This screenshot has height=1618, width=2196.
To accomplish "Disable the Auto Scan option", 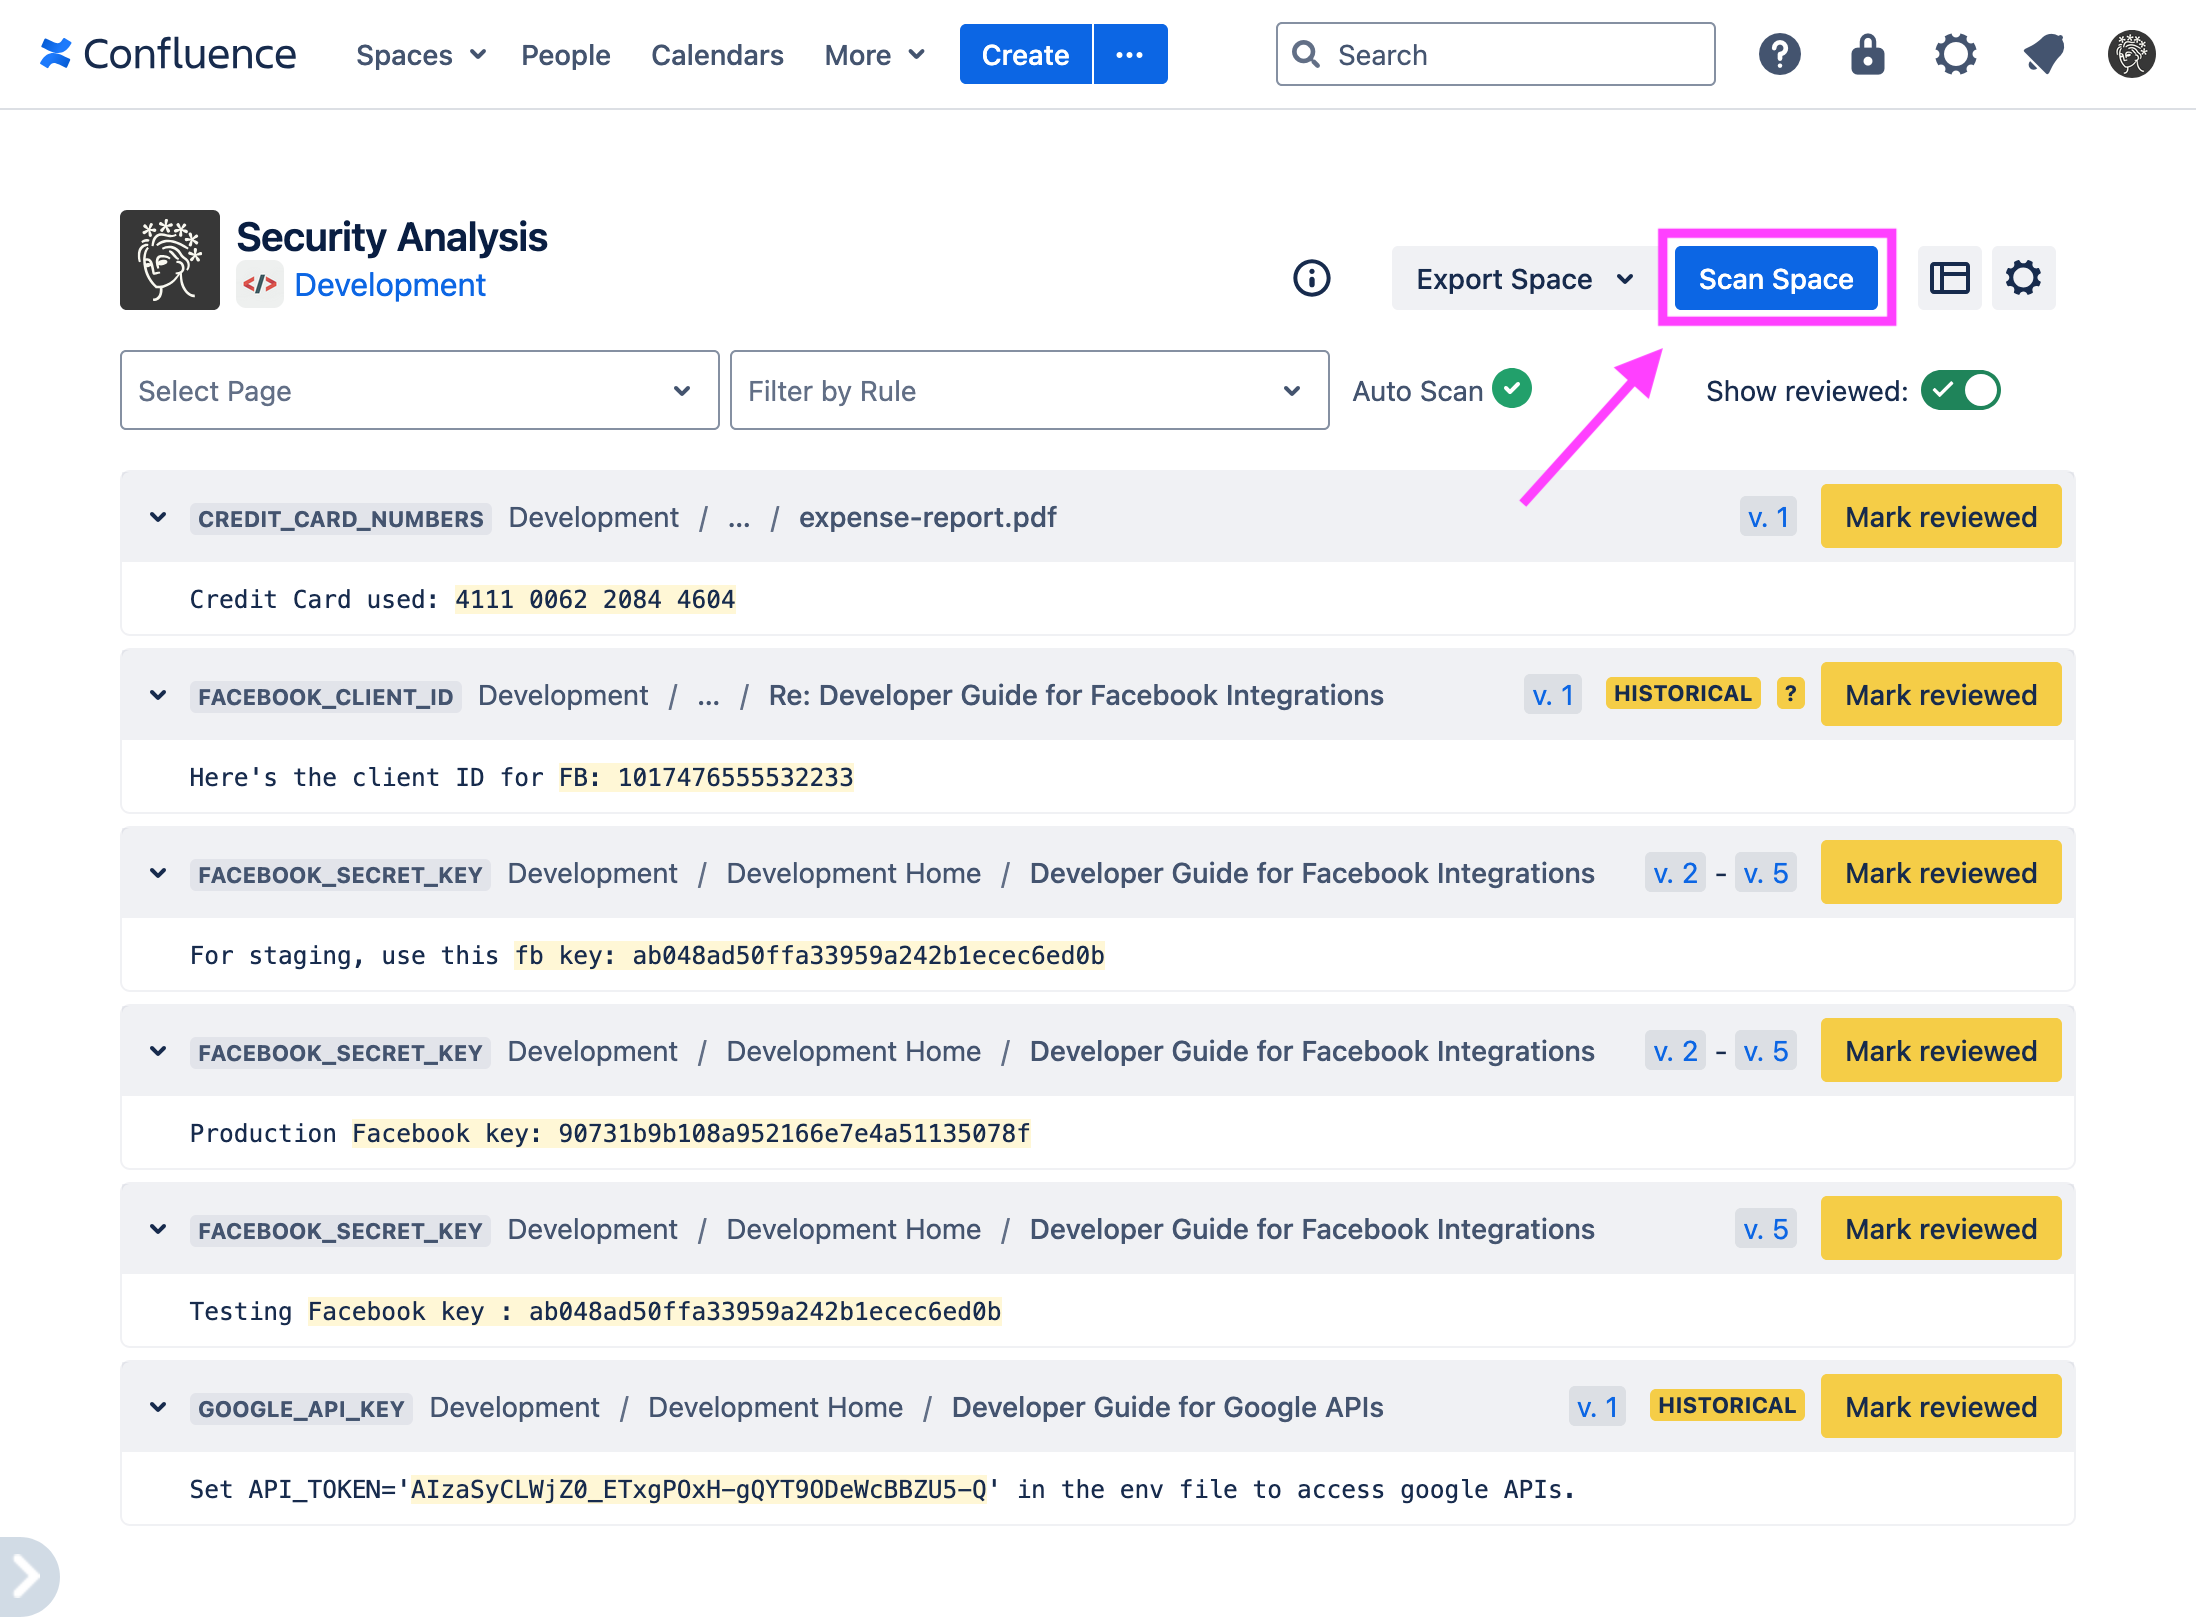I will click(x=1511, y=388).
